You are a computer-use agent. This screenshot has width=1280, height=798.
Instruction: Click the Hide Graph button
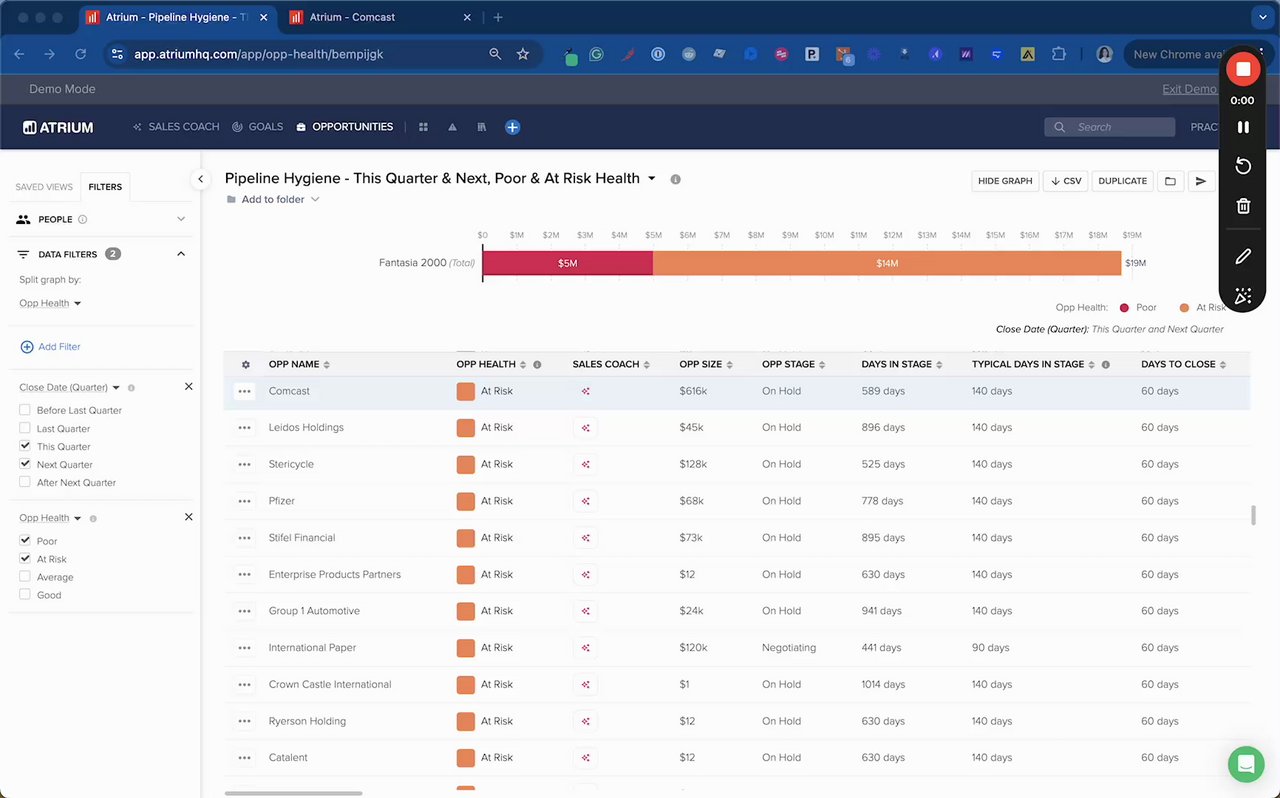pos(1004,181)
